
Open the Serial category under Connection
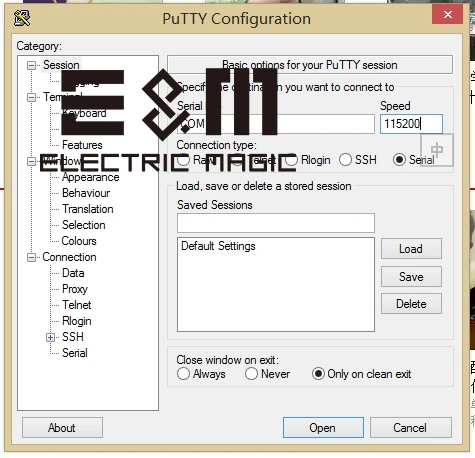(x=75, y=353)
